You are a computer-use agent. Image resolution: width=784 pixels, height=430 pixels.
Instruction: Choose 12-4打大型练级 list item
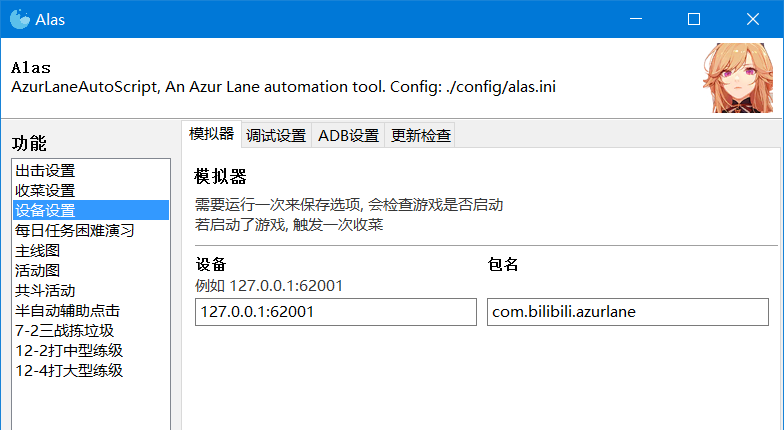click(x=69, y=371)
